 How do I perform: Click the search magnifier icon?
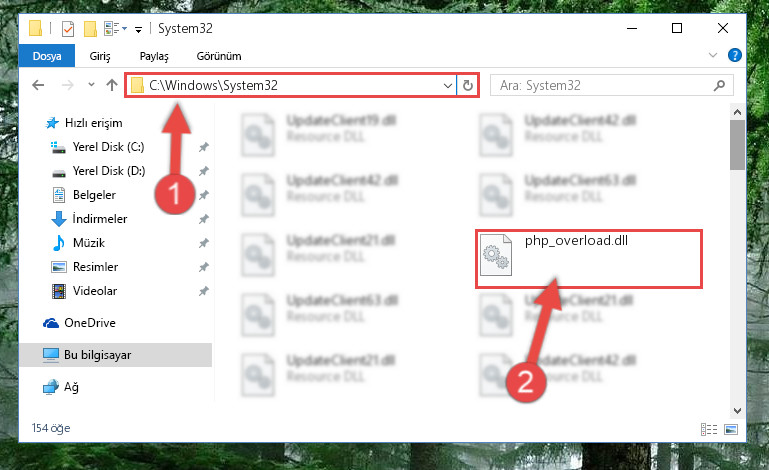[719, 85]
